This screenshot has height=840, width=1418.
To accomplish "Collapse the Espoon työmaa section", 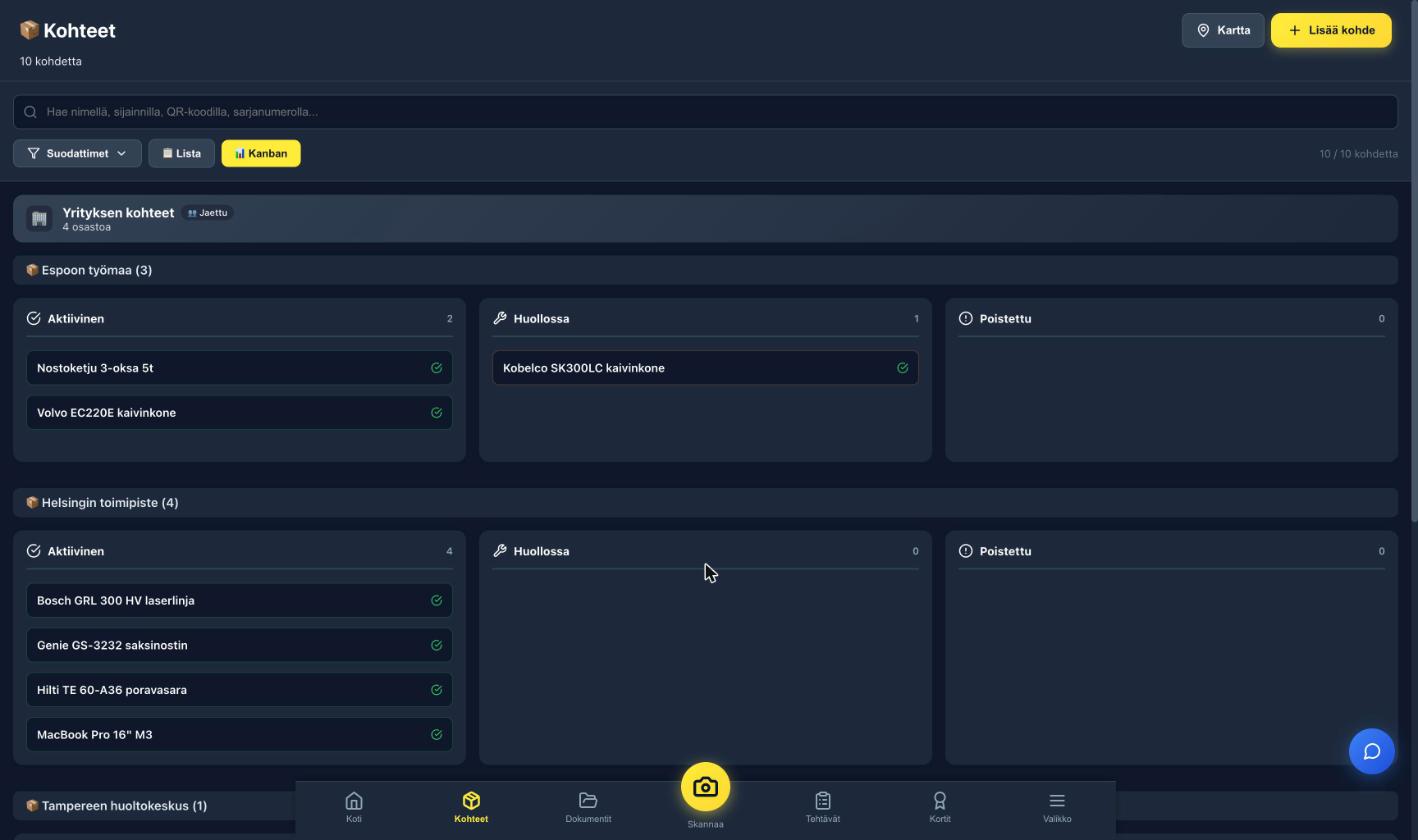I will click(x=705, y=270).
